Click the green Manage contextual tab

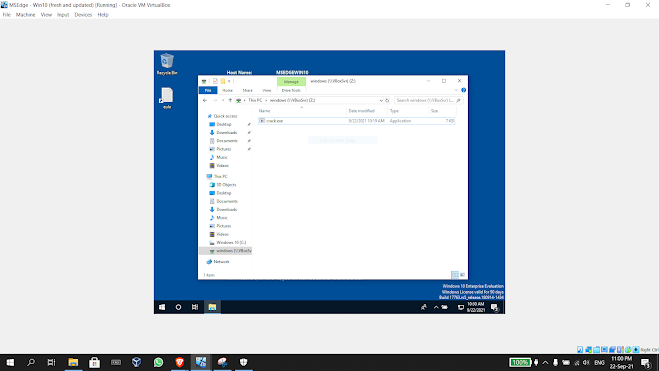291,82
